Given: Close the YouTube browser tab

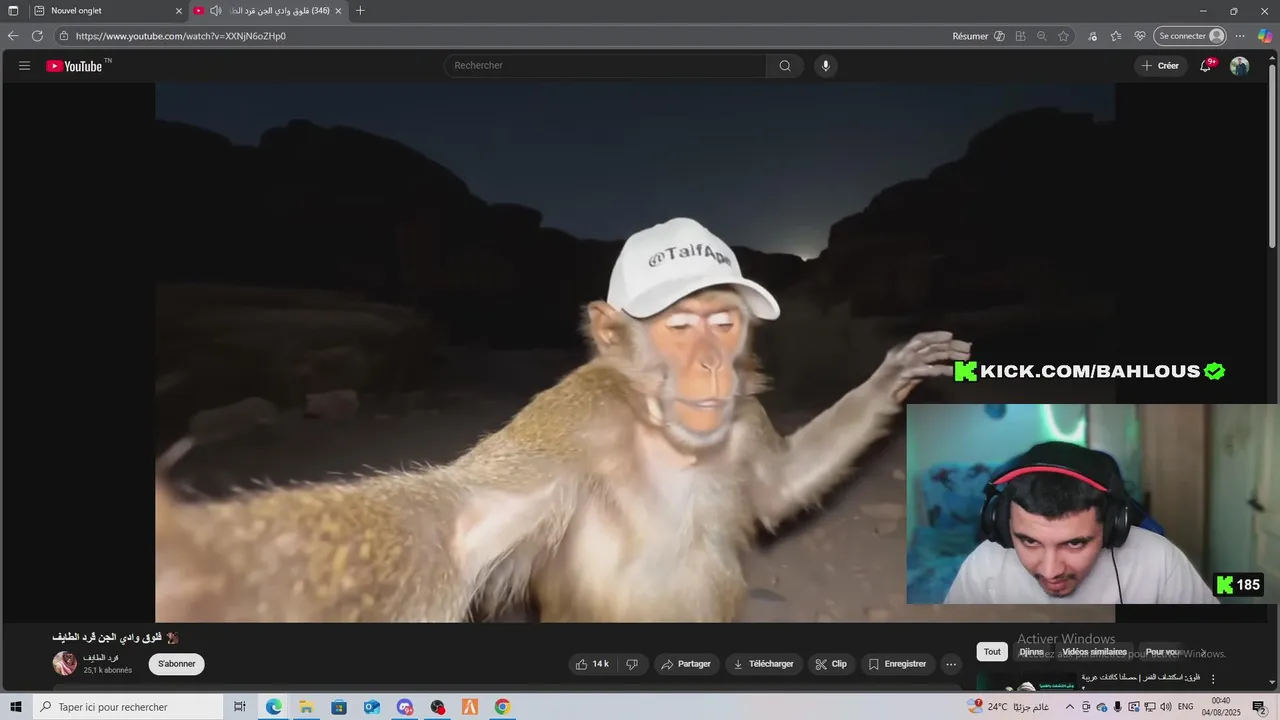Looking at the screenshot, I should tap(338, 11).
